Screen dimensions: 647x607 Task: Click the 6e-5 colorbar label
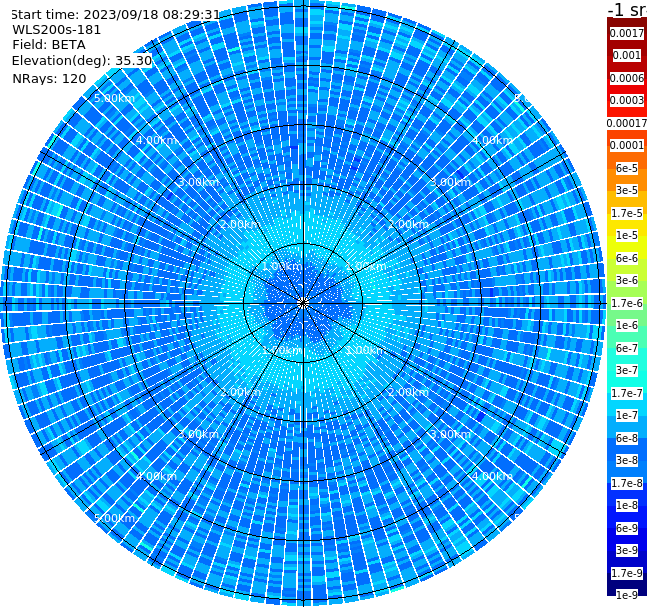pos(627,168)
